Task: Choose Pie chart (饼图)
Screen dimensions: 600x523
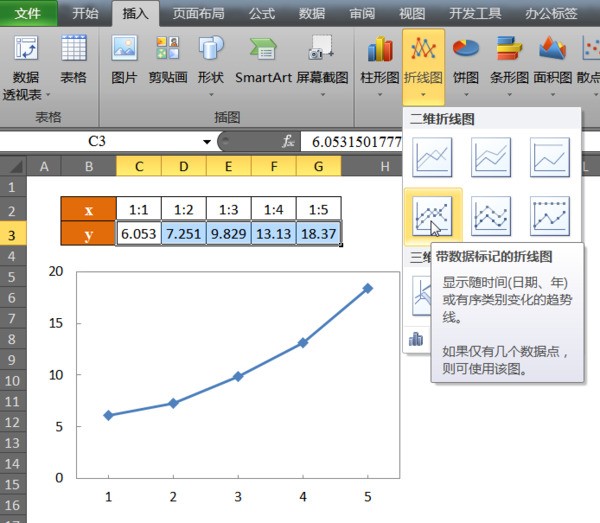Action: (466, 65)
